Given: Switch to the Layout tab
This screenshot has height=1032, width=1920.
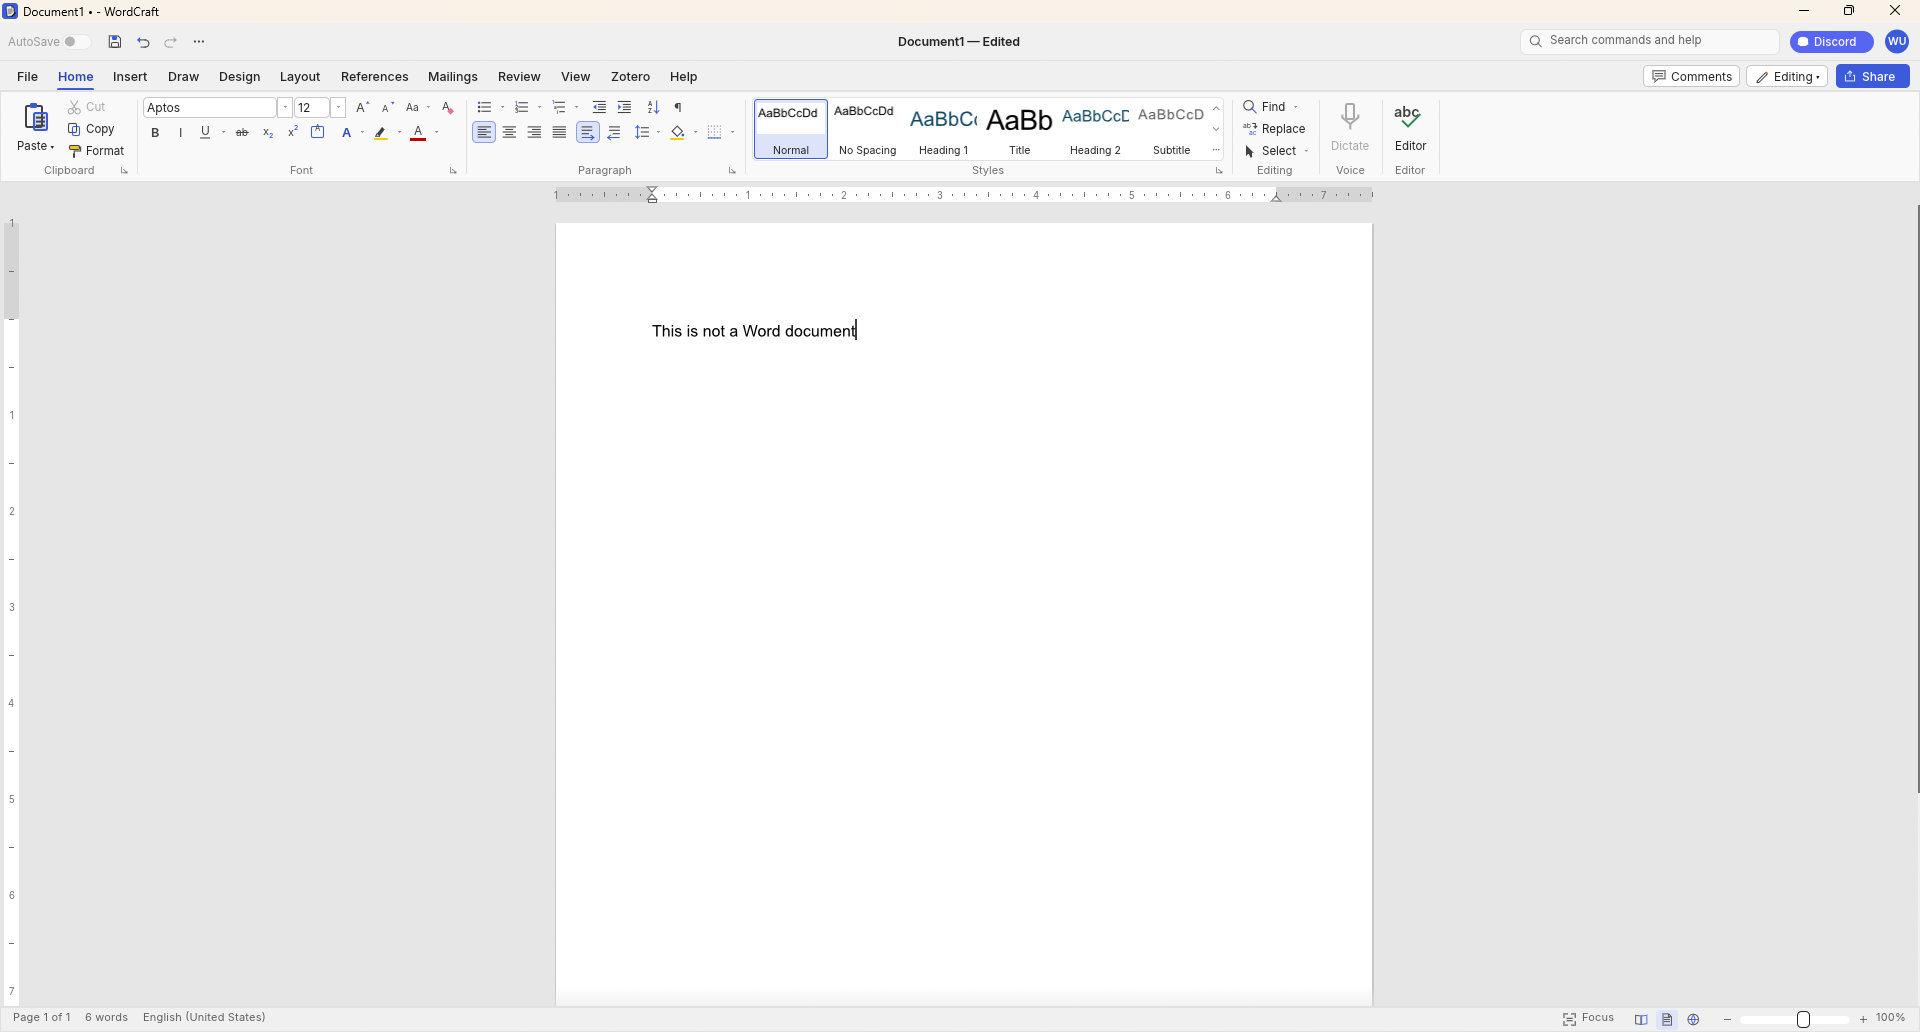Looking at the screenshot, I should point(300,77).
